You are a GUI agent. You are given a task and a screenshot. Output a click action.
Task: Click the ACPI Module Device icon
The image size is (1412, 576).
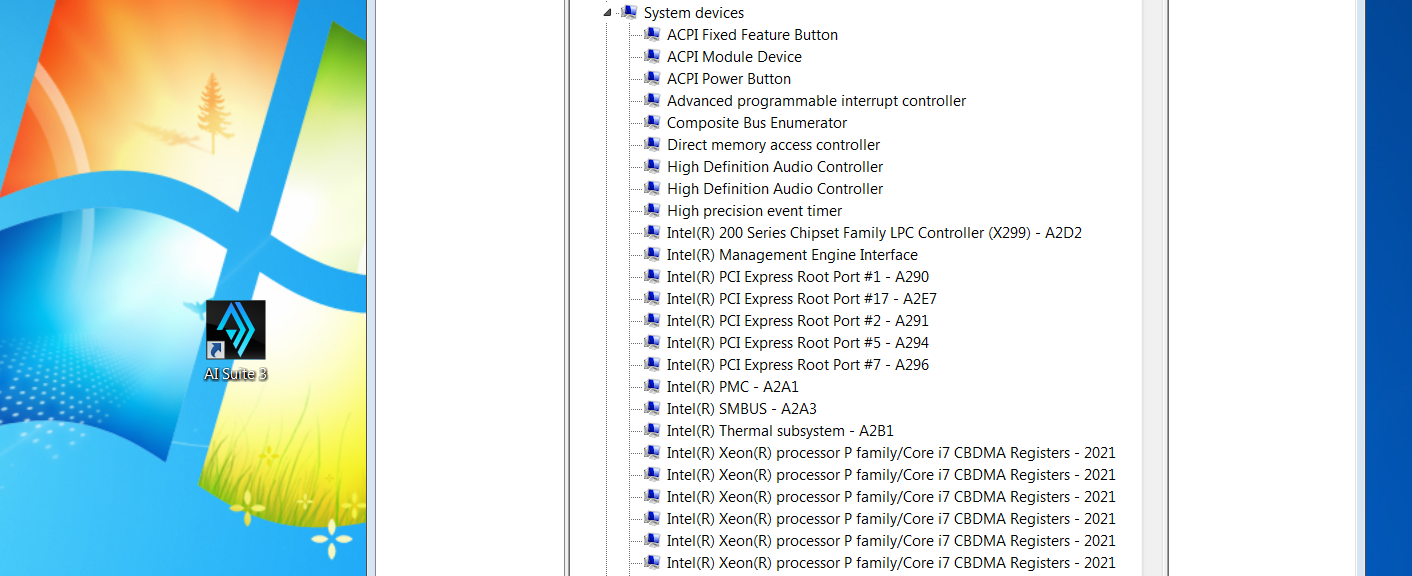(x=652, y=57)
